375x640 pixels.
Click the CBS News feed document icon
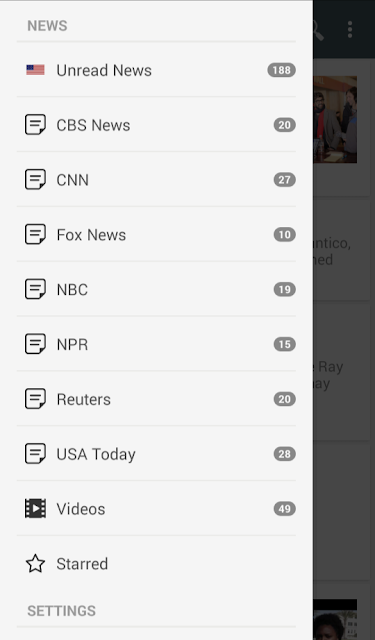[x=36, y=124]
